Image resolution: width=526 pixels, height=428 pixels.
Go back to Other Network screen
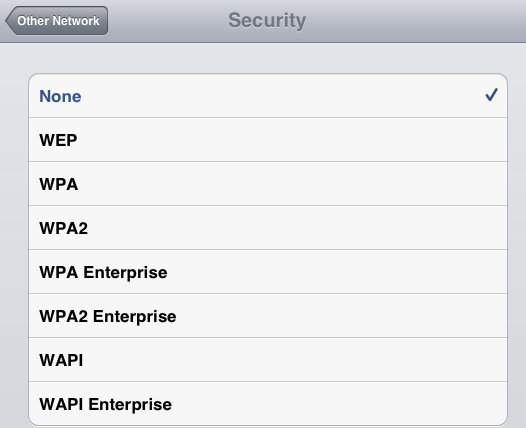pyautogui.click(x=56, y=20)
